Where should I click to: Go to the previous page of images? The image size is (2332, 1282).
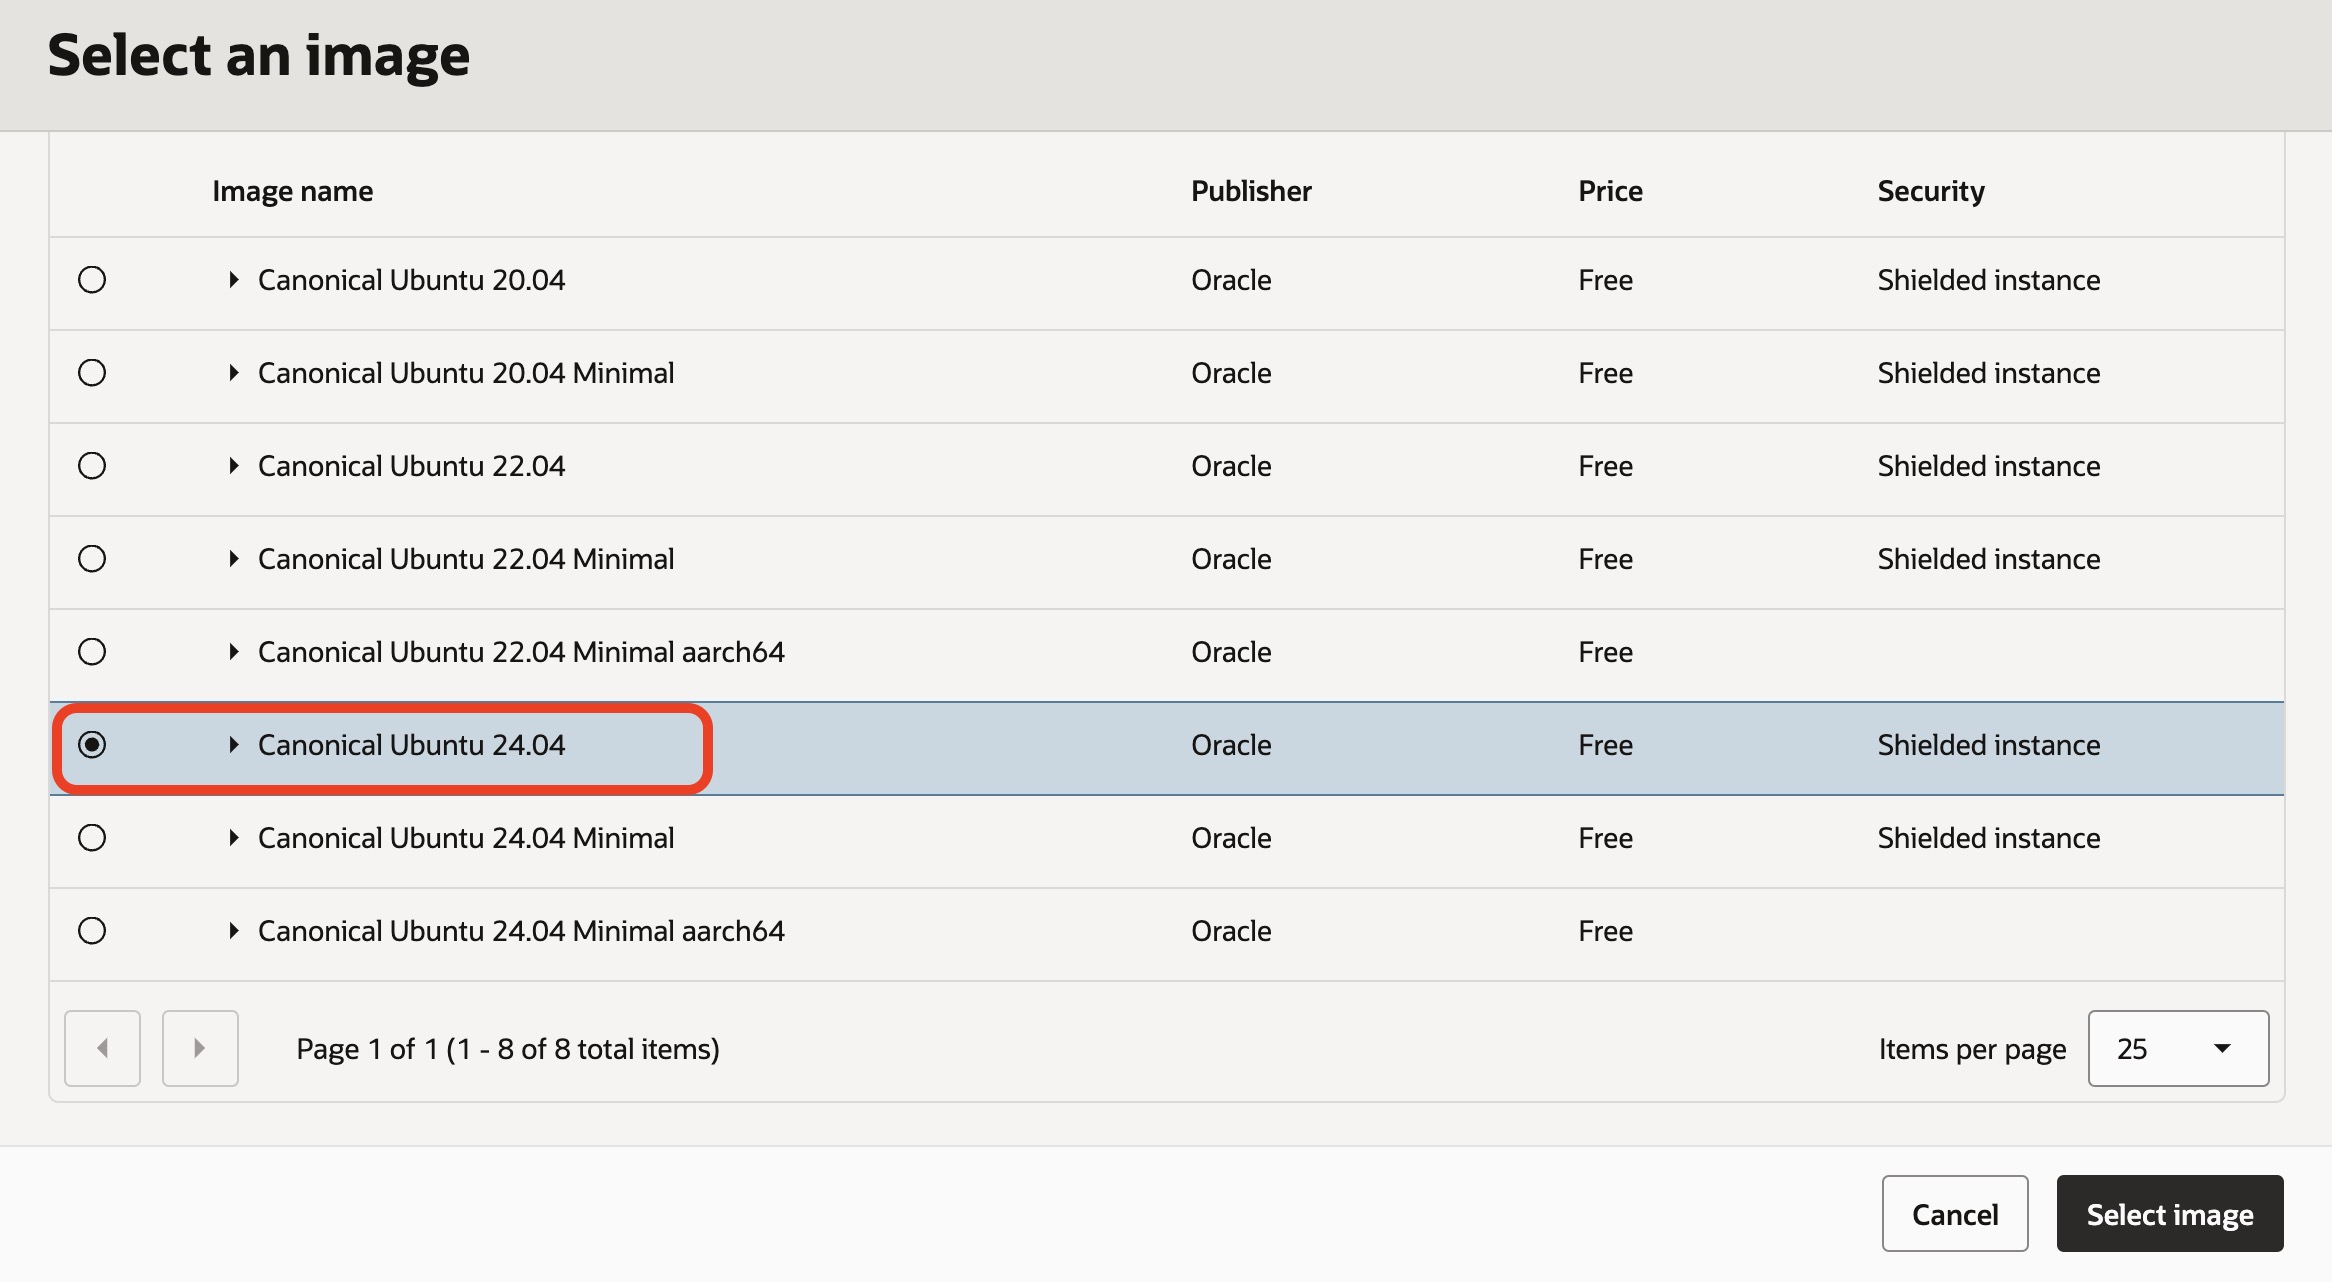pos(102,1048)
